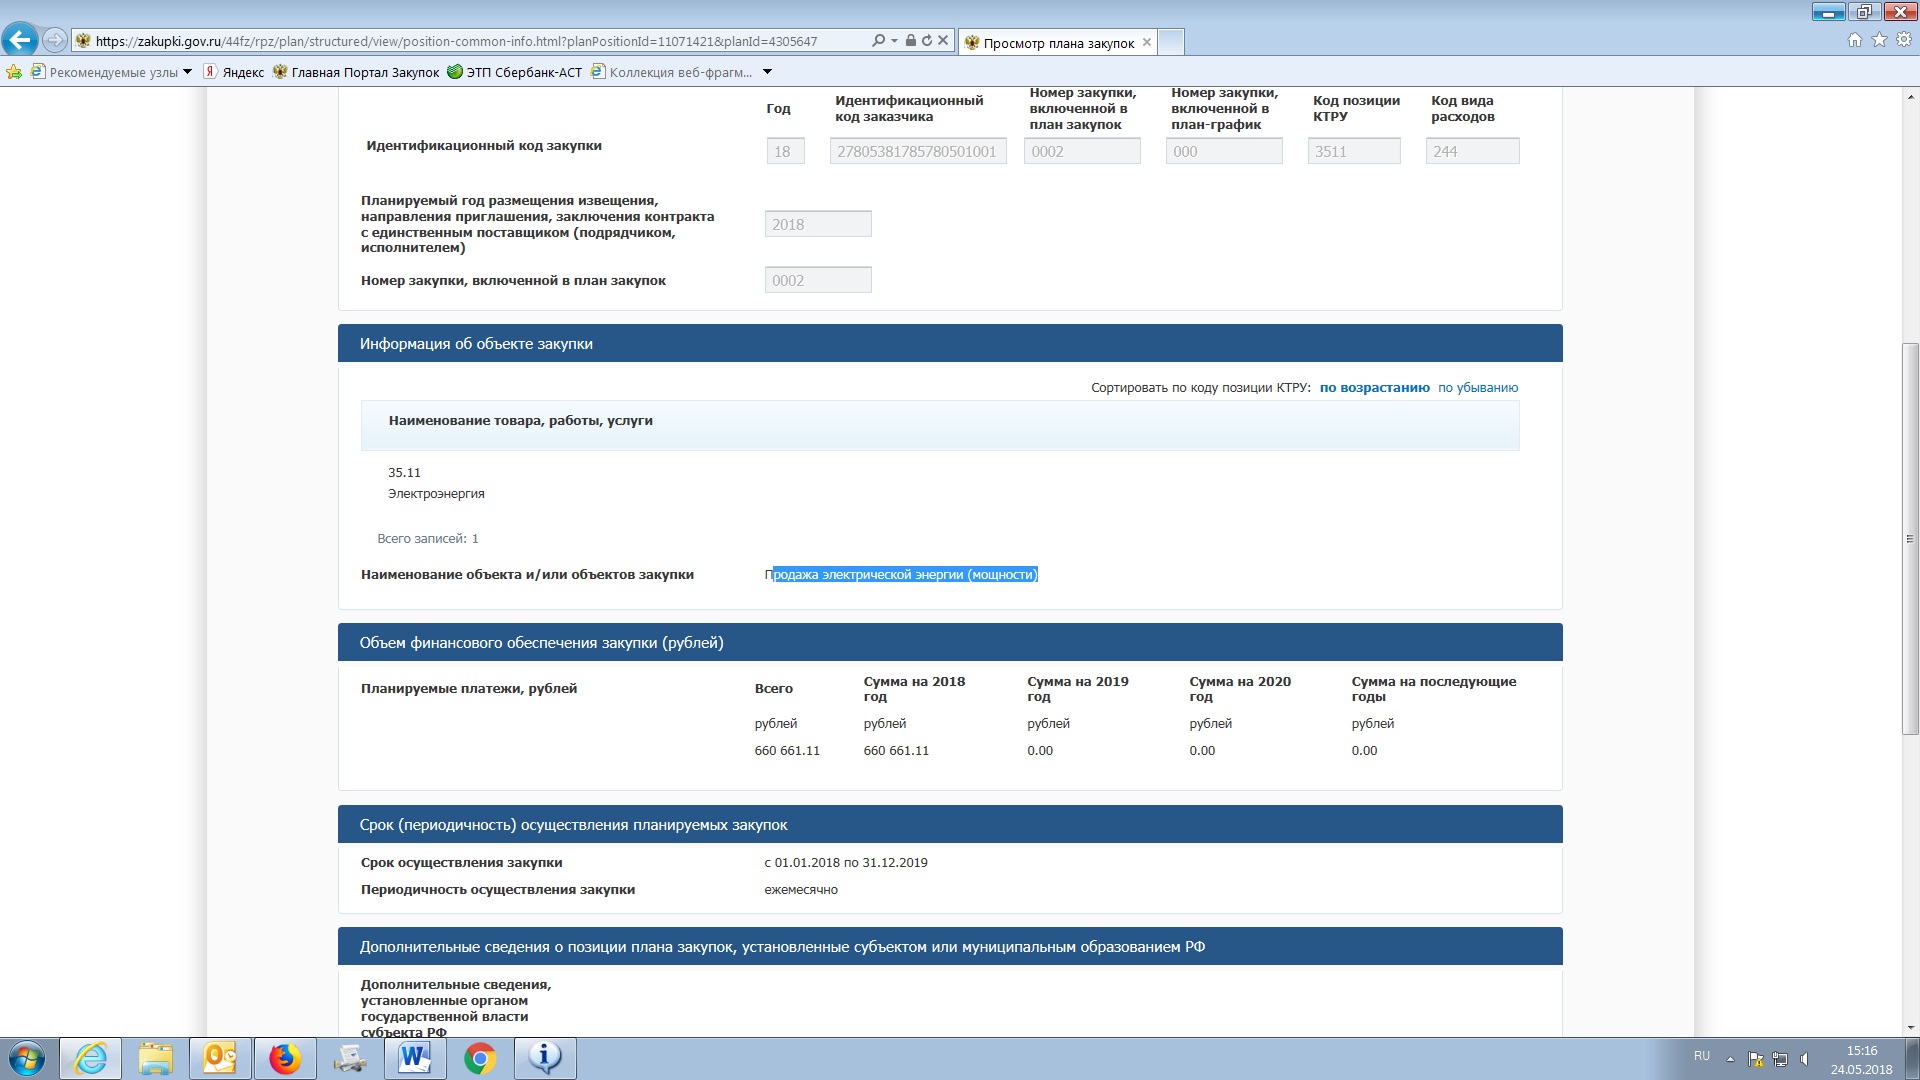Expand Рекомендуемые узлы dropdown arrow
The image size is (1920, 1080).
[187, 72]
